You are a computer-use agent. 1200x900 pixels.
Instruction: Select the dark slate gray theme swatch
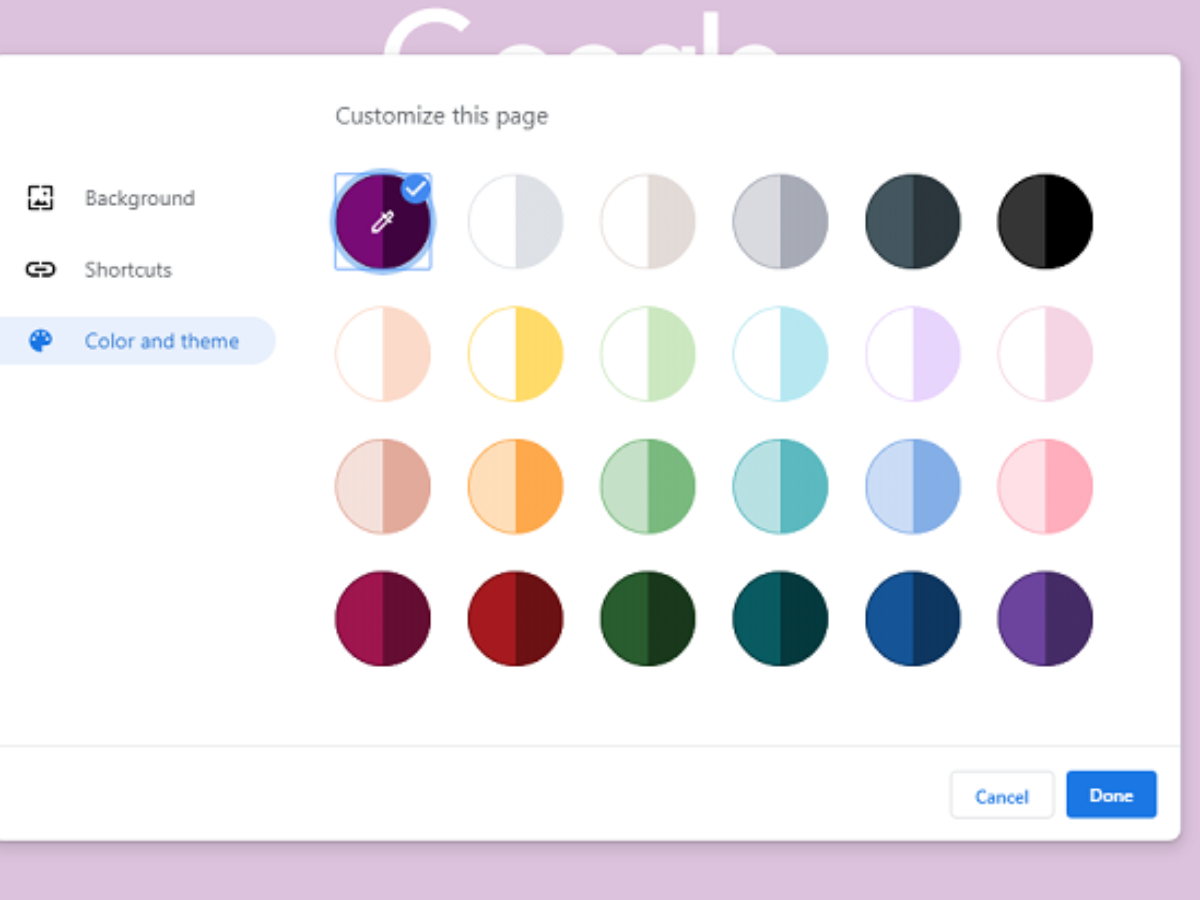point(913,222)
